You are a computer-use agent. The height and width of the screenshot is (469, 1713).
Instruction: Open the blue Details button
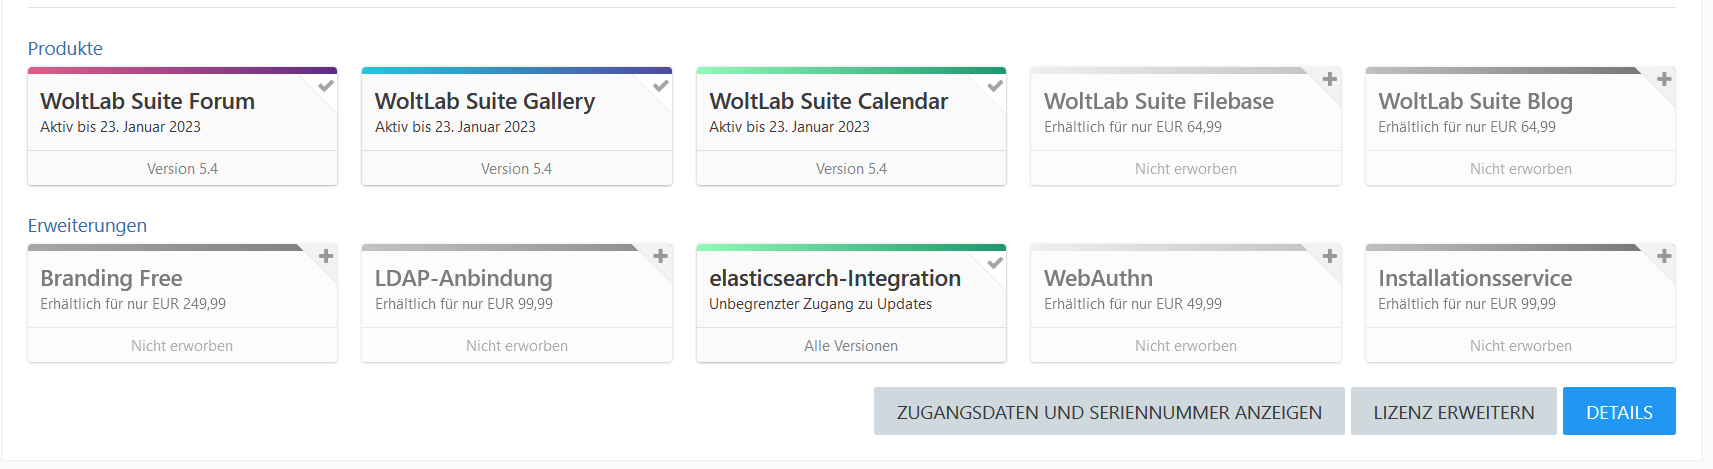pyautogui.click(x=1618, y=412)
